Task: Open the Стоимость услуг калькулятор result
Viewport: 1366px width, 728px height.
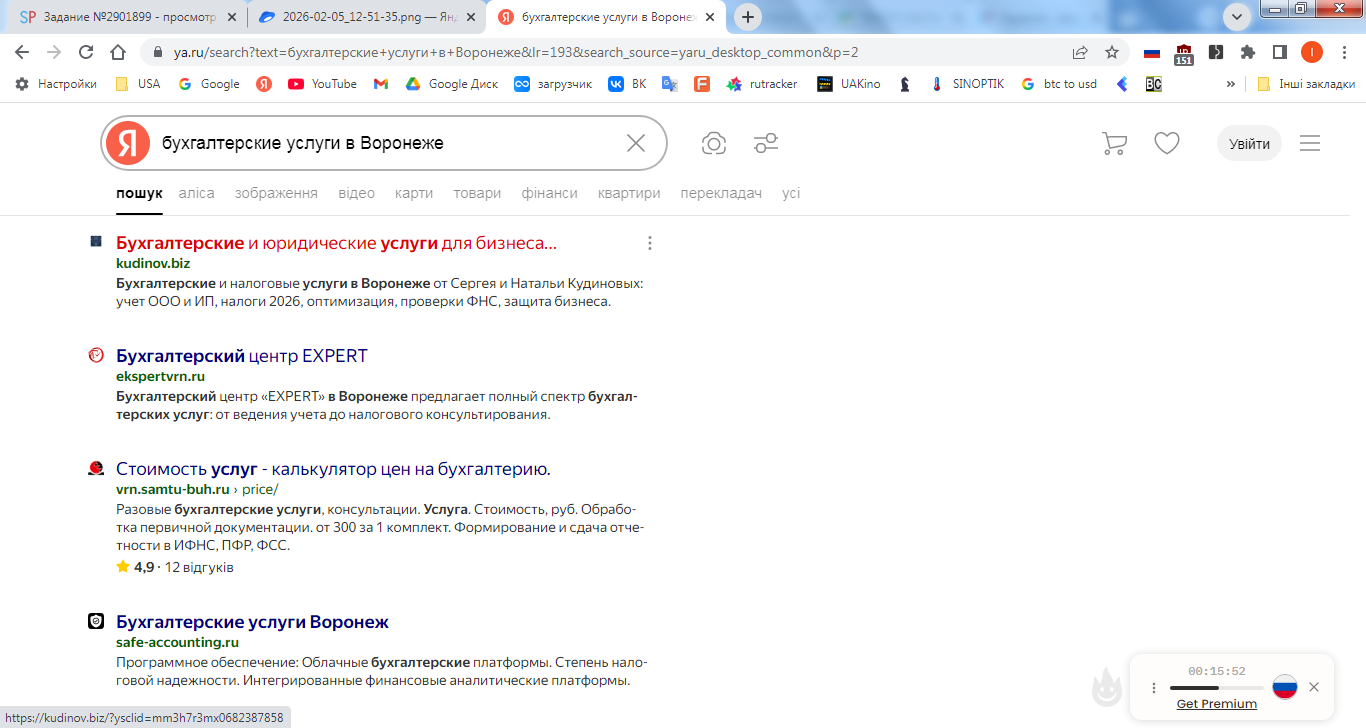Action: [x=333, y=469]
